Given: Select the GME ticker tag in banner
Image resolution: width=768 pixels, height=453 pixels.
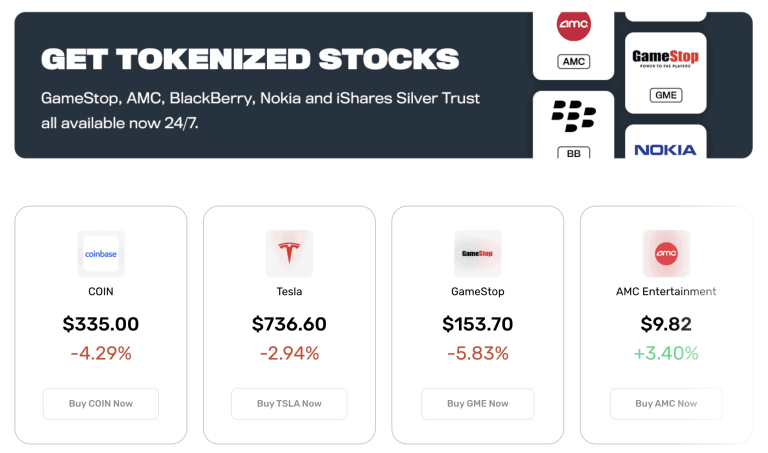Looking at the screenshot, I should (x=665, y=96).
